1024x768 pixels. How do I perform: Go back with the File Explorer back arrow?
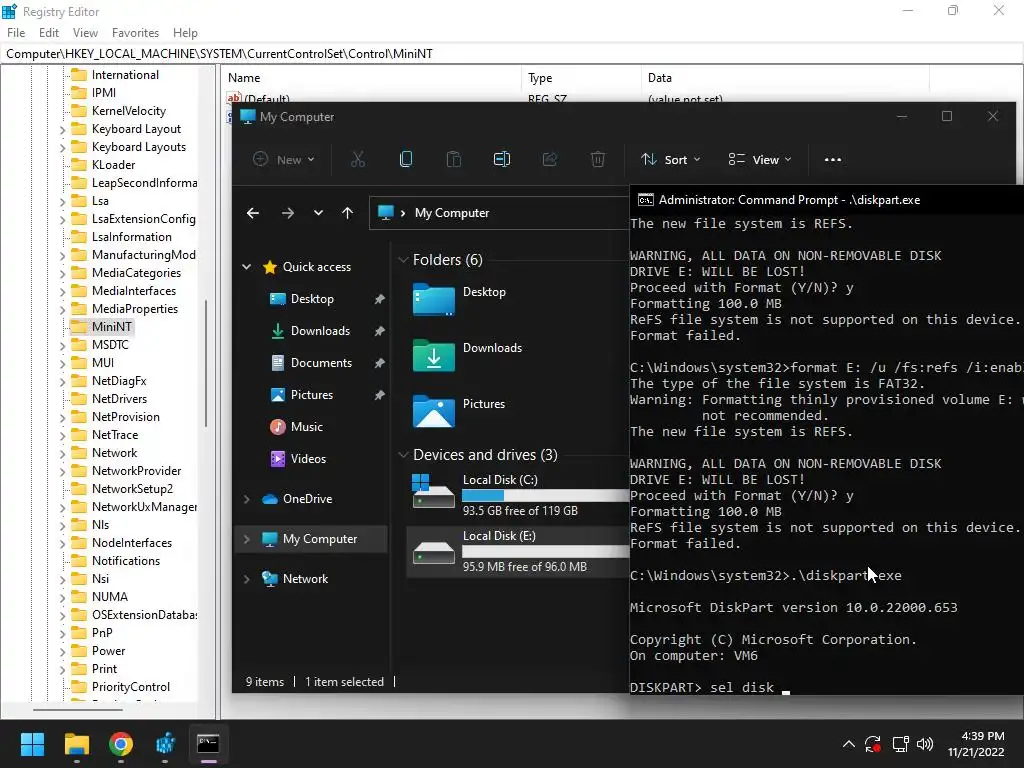pos(253,213)
